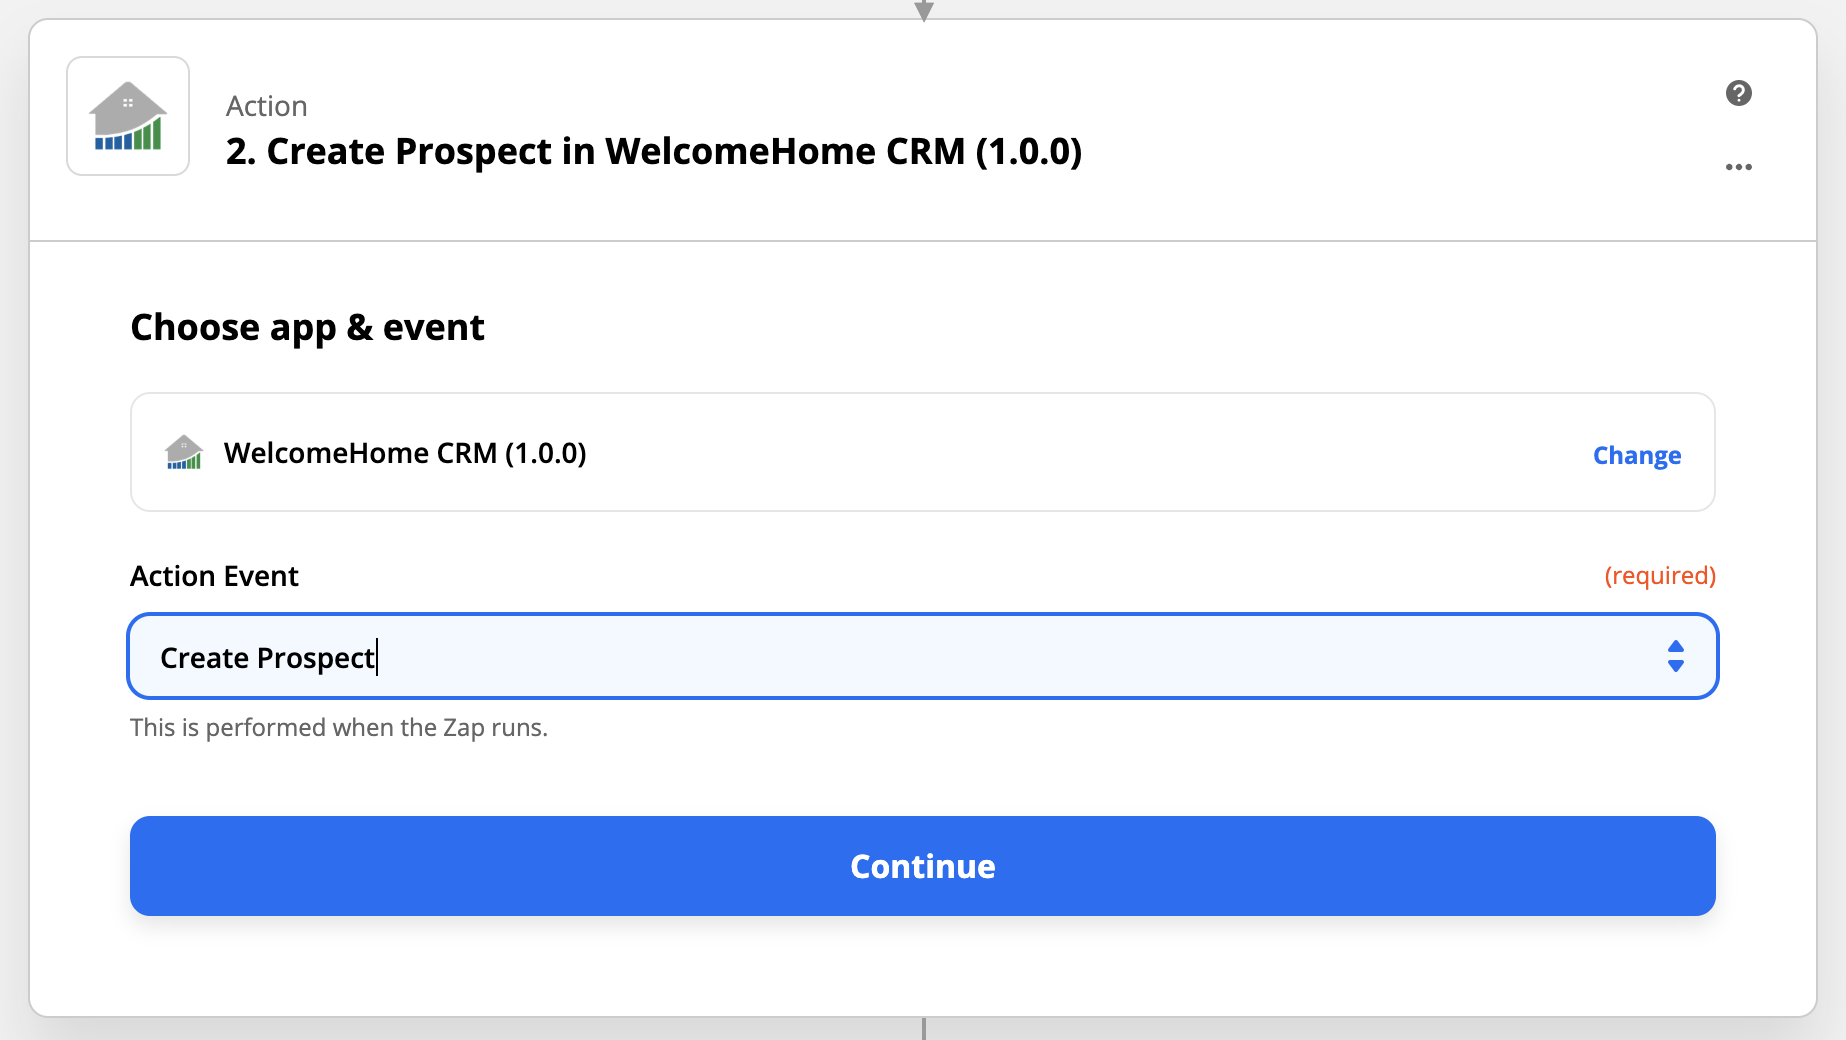The height and width of the screenshot is (1040, 1846).
Task: Click the Choose app & event section heading
Action: (307, 328)
